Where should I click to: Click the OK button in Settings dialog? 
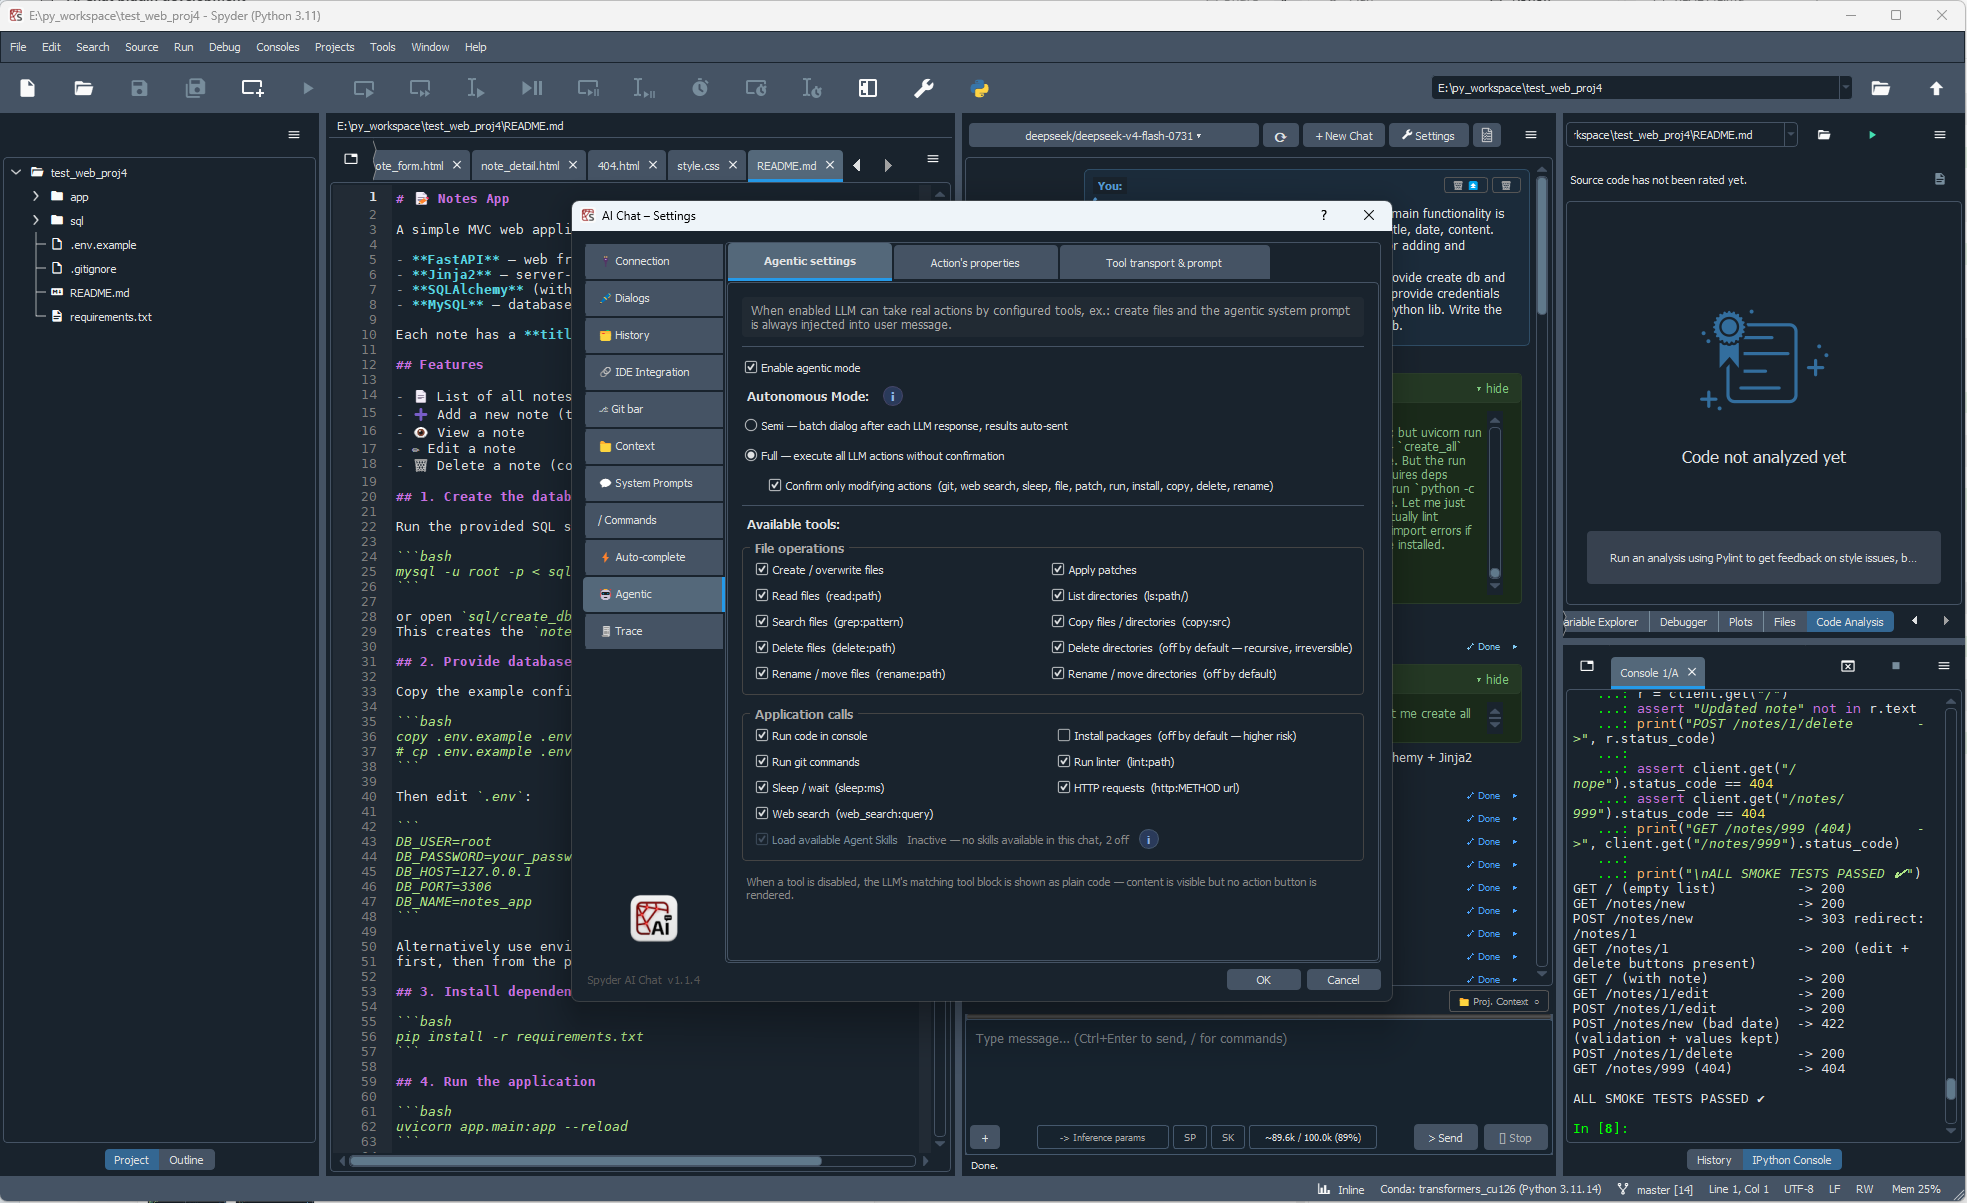(x=1263, y=980)
